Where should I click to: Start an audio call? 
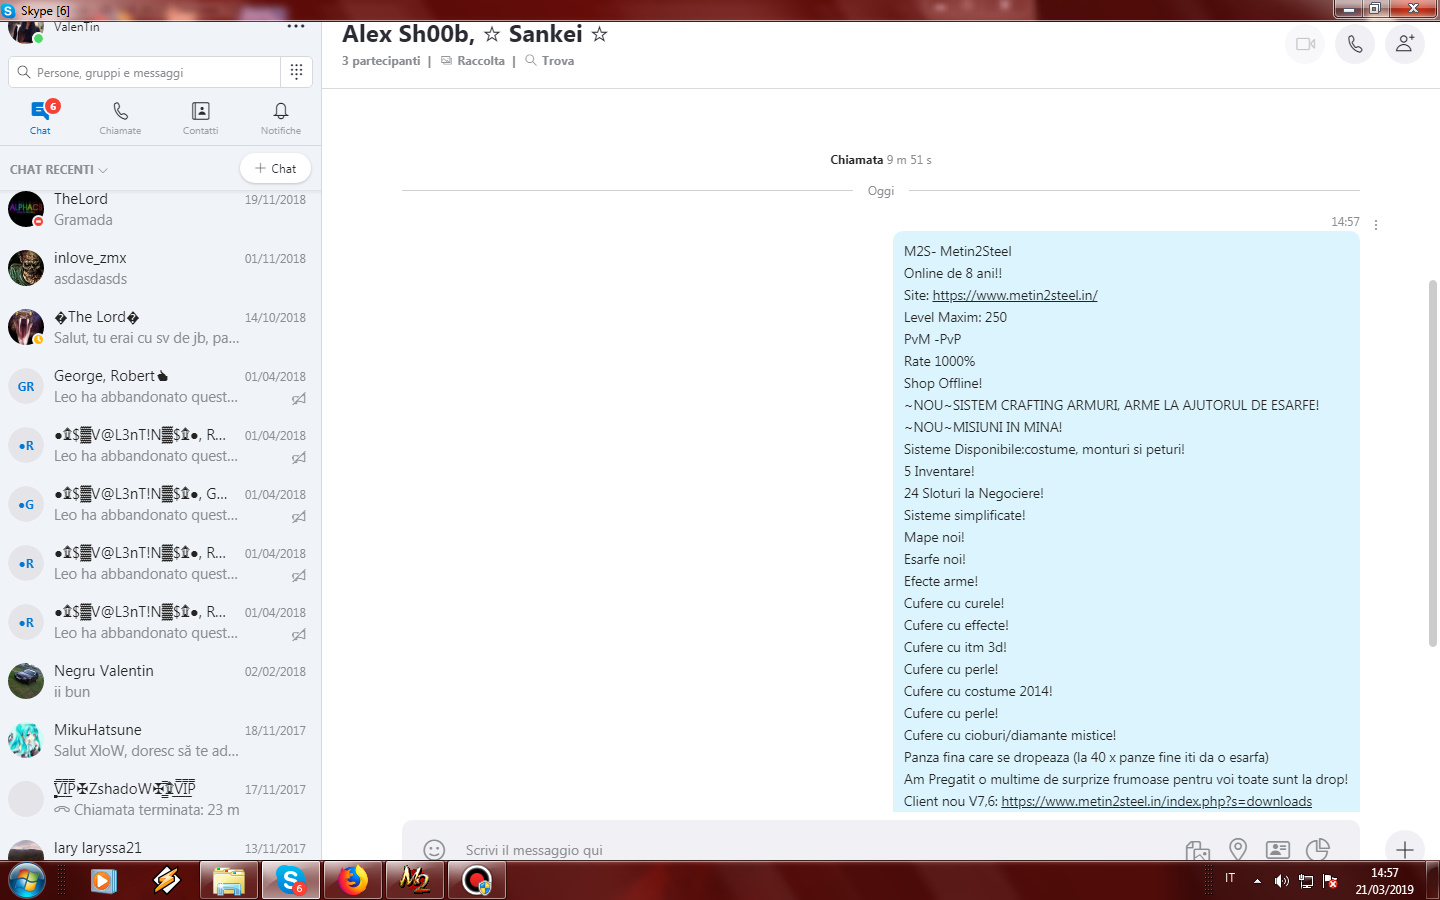[x=1355, y=44]
